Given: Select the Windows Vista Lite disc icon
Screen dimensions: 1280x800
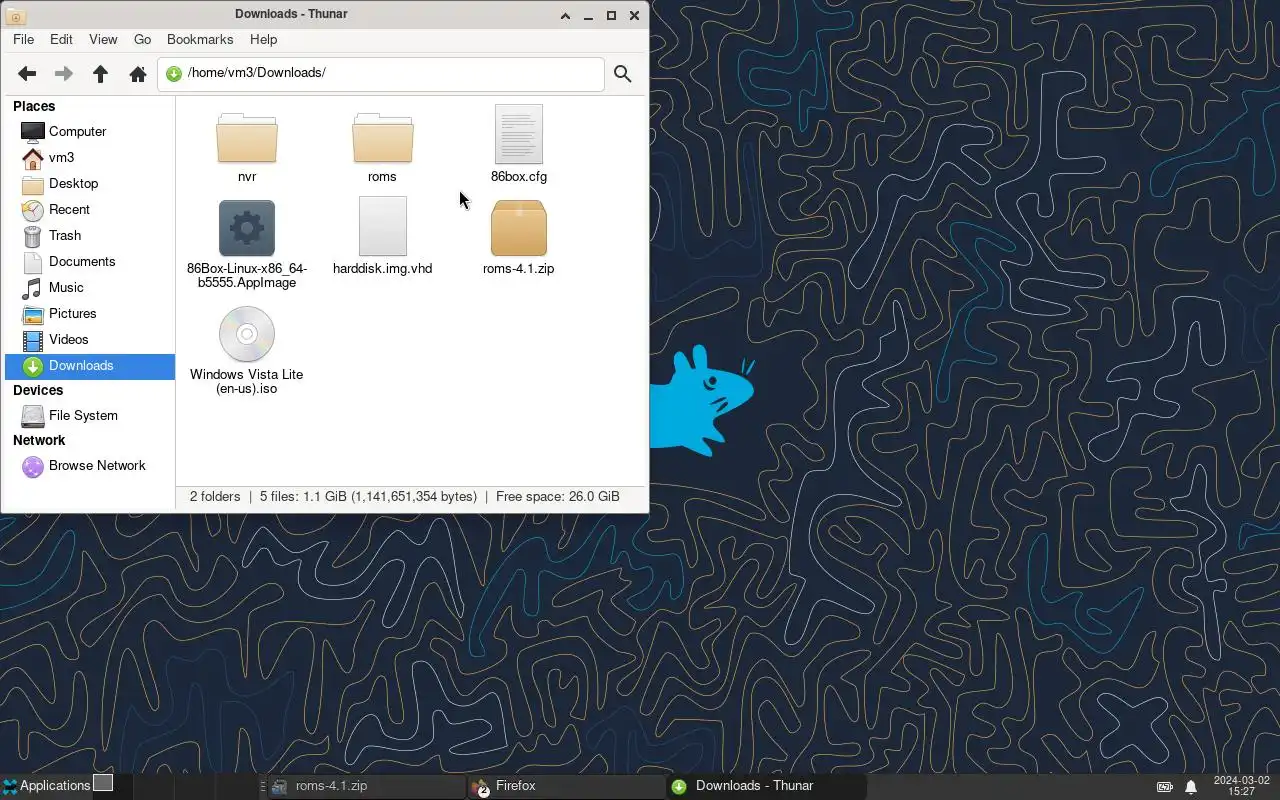Looking at the screenshot, I should pos(247,334).
